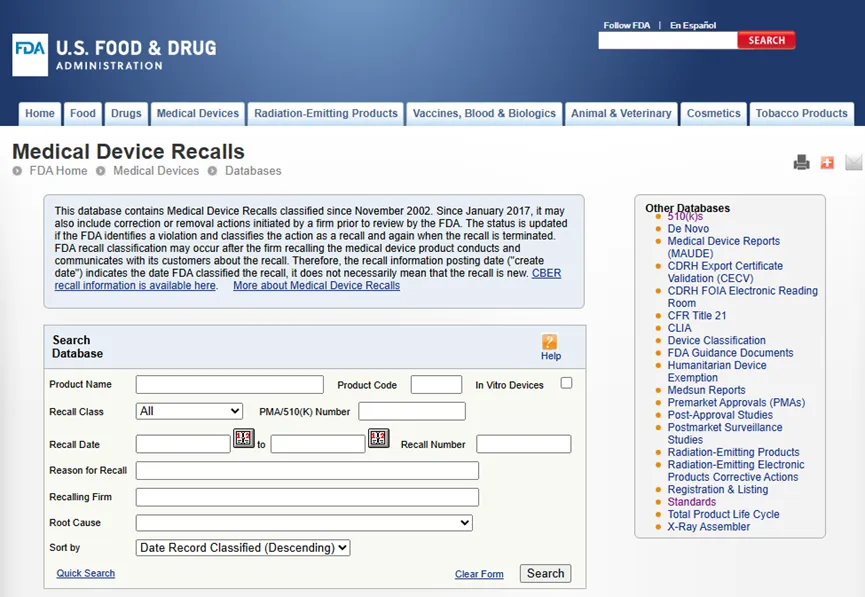Click the red SEARCH button in header
The image size is (865, 597).
click(x=766, y=40)
